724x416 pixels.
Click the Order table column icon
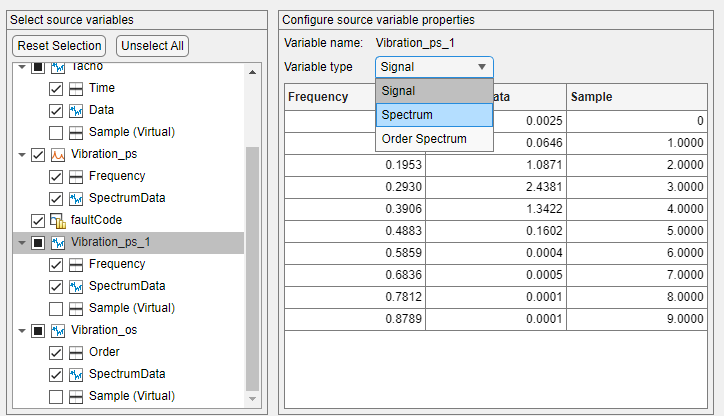[78, 352]
